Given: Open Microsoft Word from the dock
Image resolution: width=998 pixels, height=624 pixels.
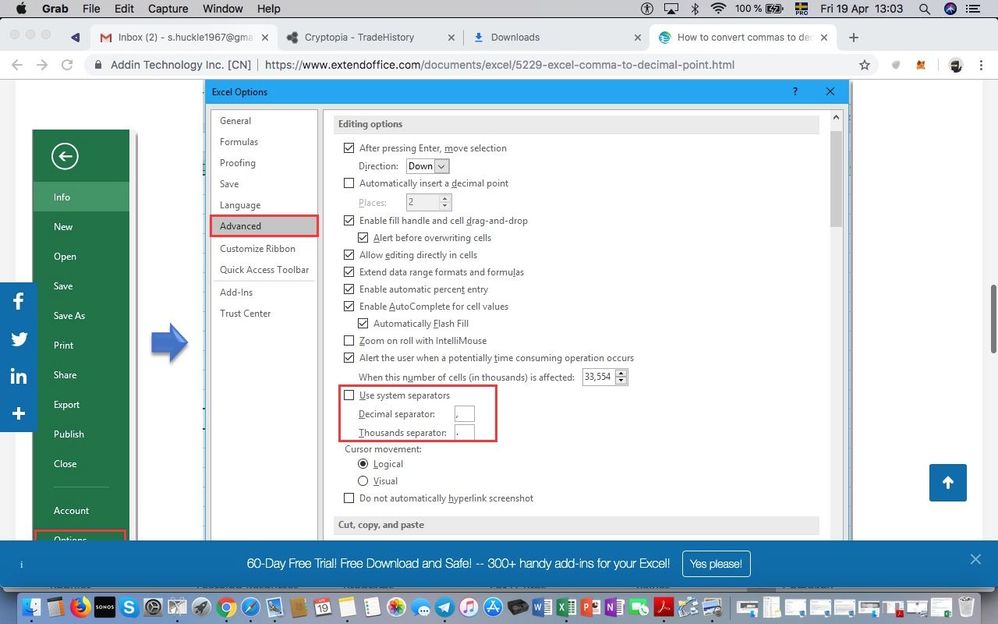Looking at the screenshot, I should (542, 607).
